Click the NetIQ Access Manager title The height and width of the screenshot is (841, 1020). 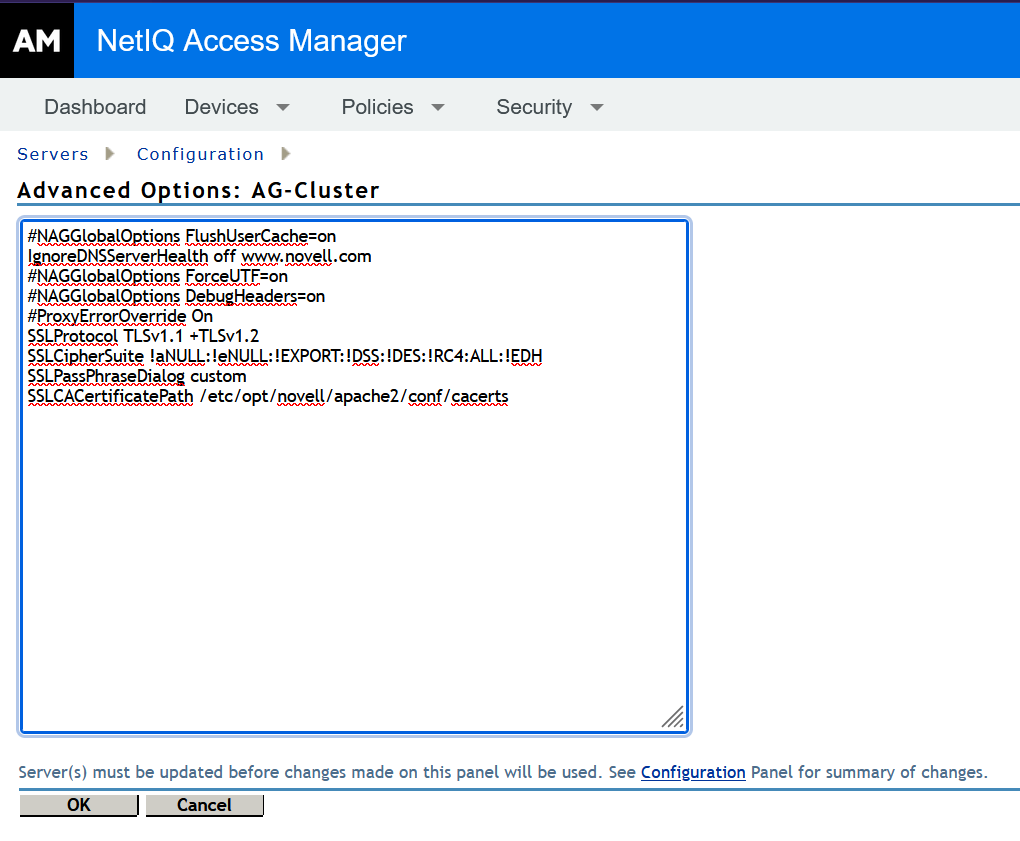coord(250,40)
